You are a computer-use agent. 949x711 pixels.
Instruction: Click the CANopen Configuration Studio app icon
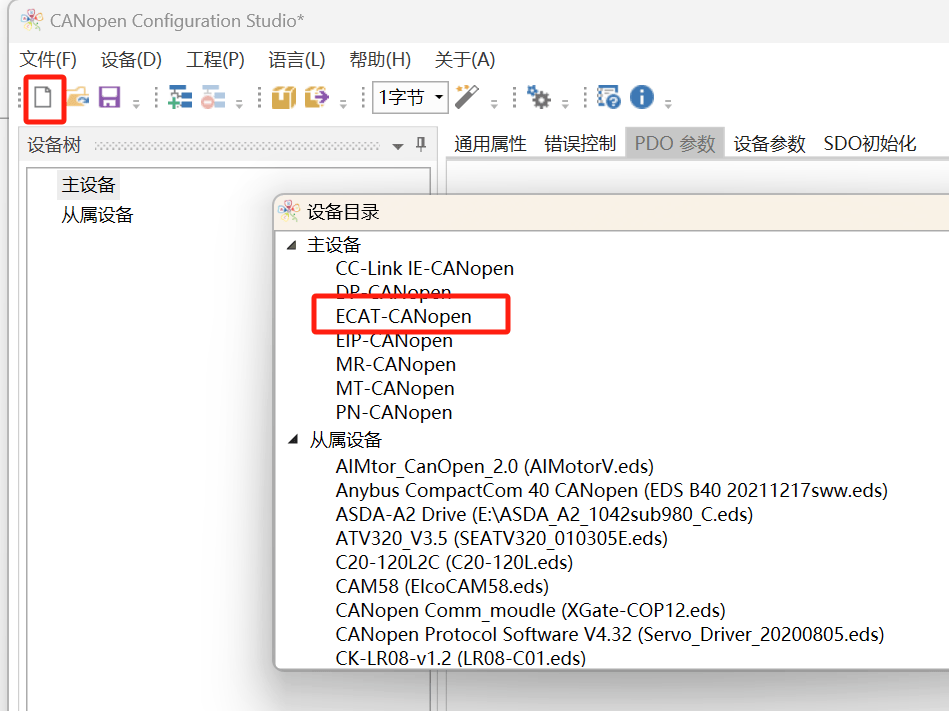click(31, 20)
